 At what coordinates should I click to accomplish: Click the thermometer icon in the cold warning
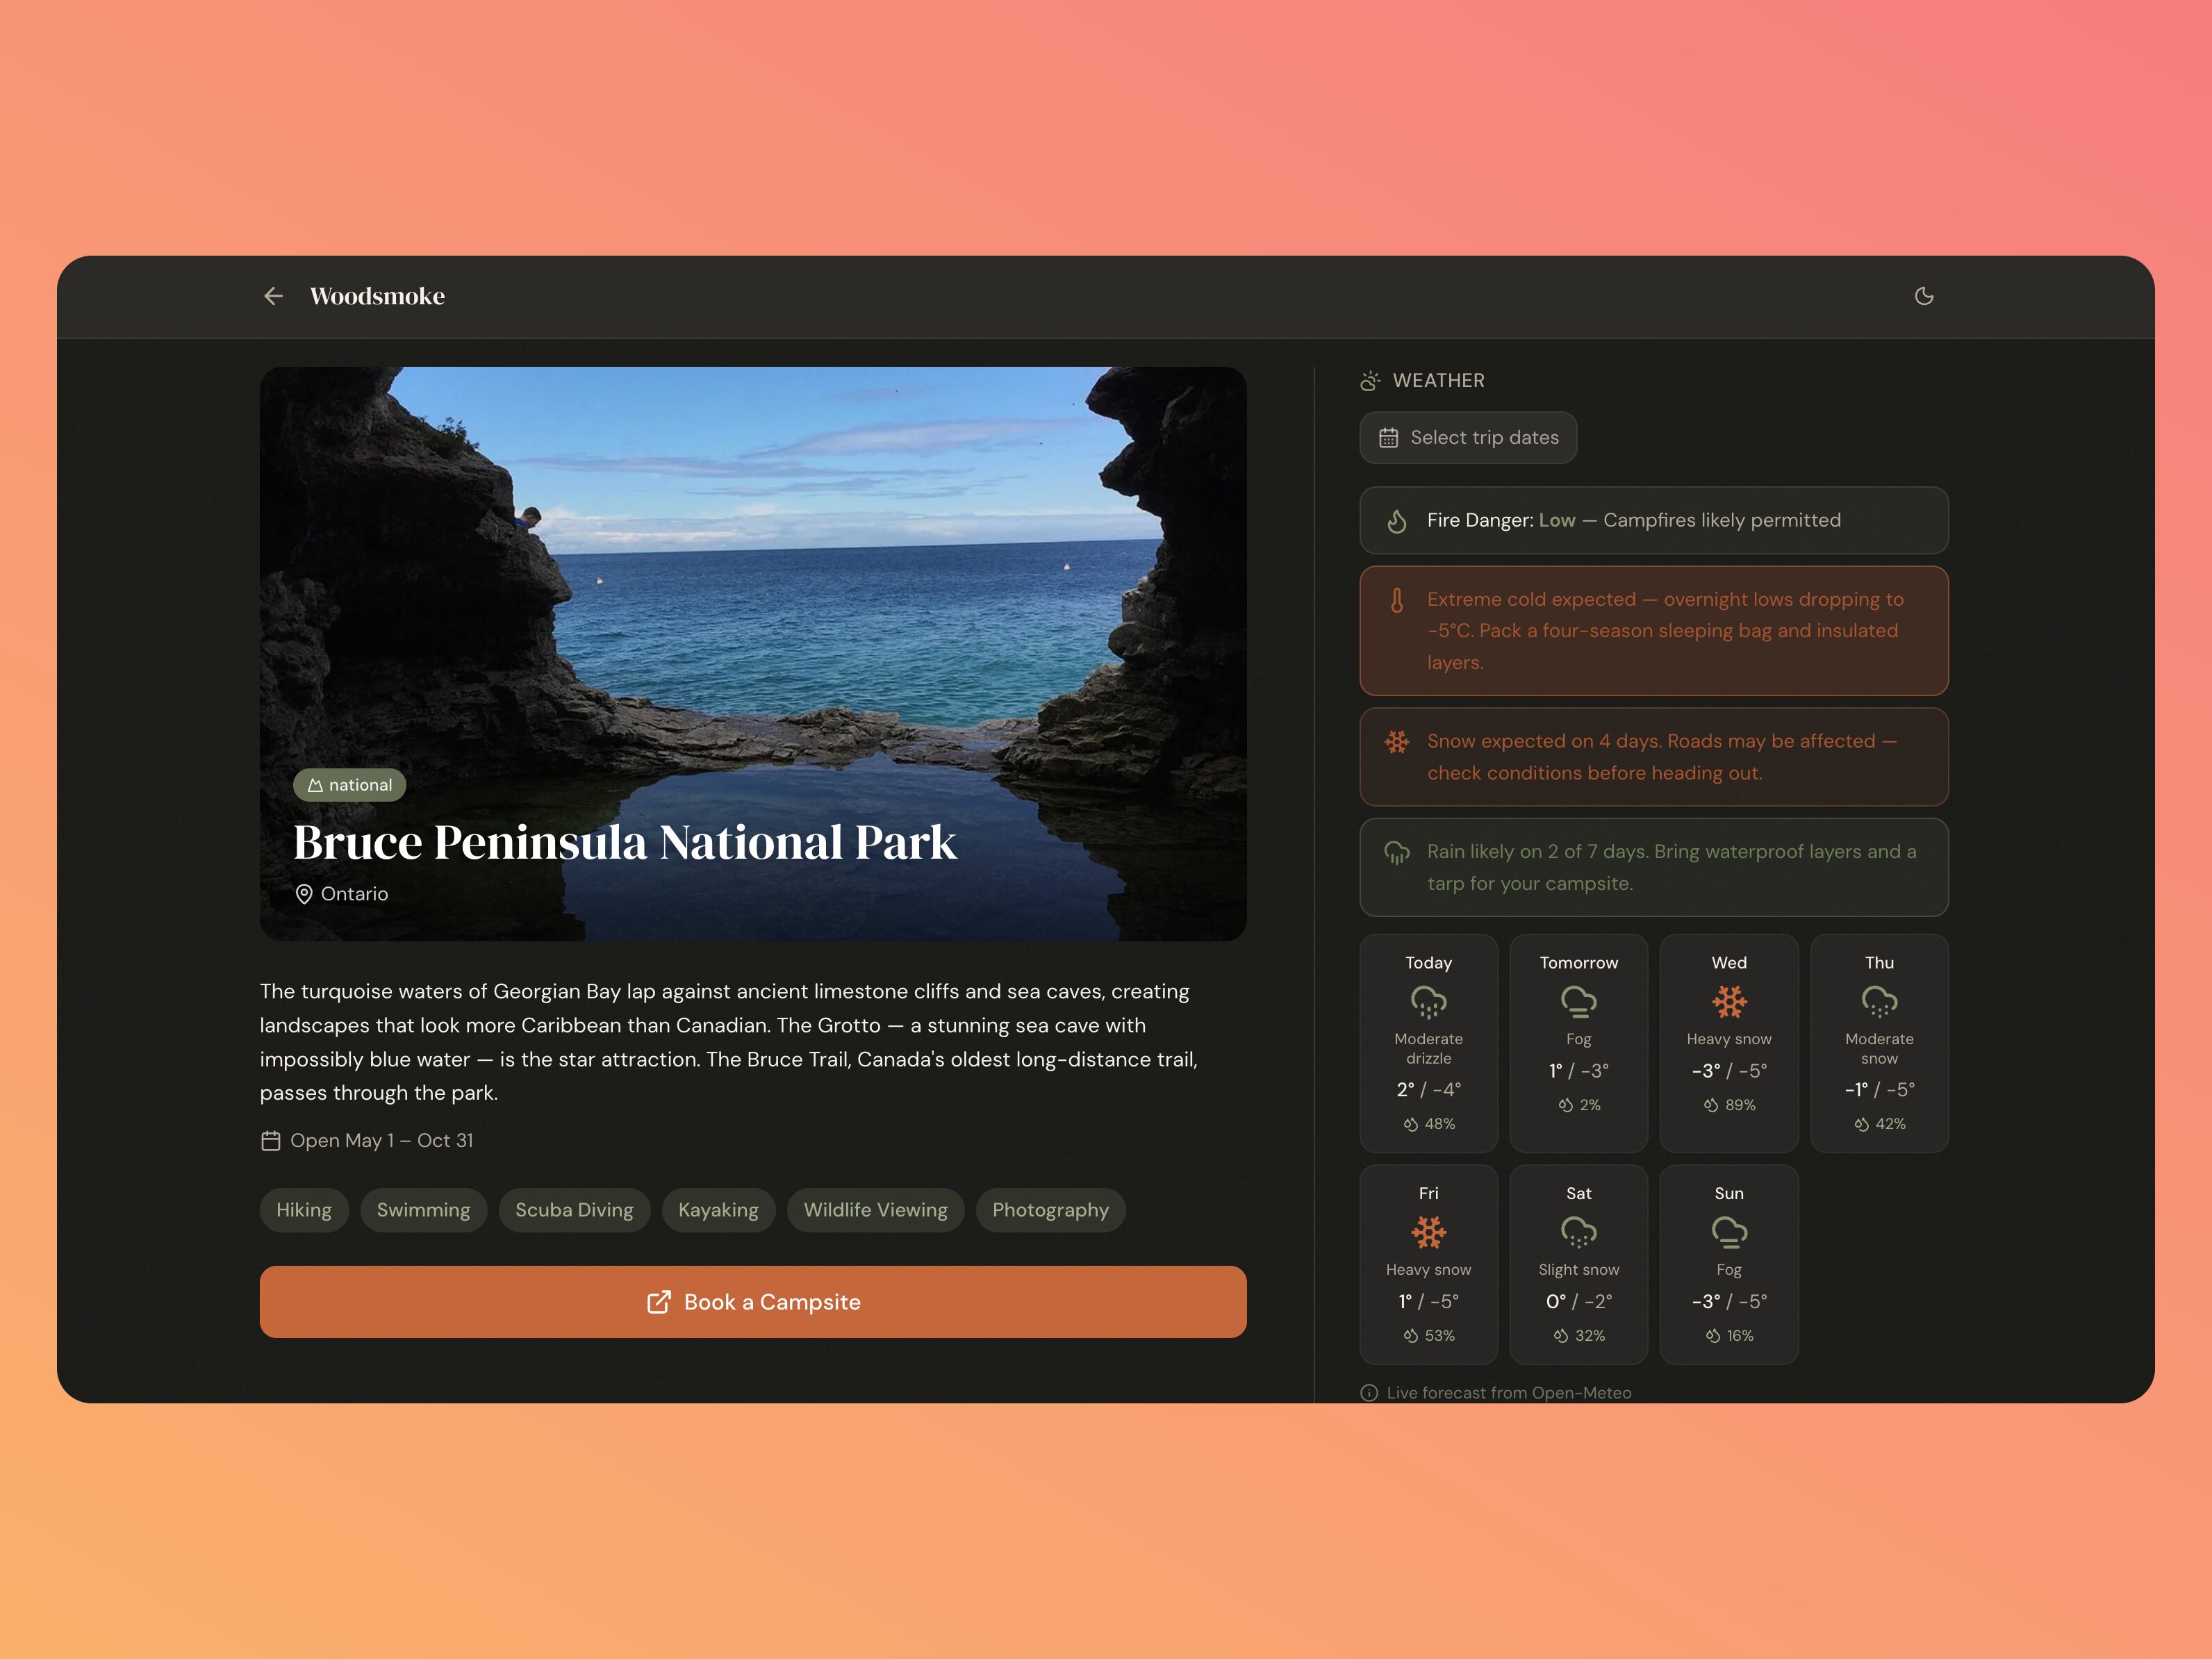tap(1396, 600)
